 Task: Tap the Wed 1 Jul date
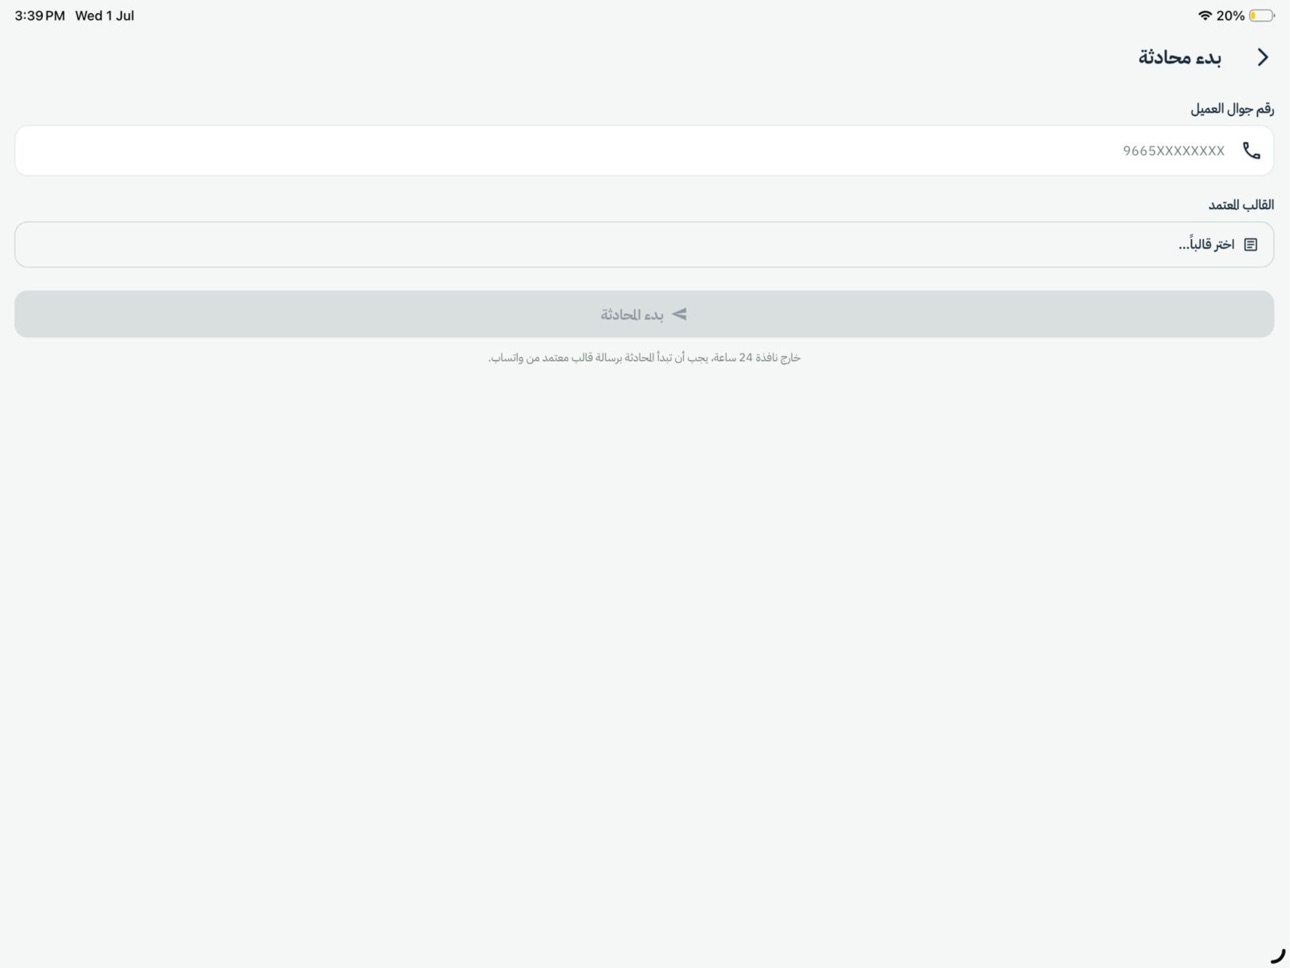[x=104, y=16]
